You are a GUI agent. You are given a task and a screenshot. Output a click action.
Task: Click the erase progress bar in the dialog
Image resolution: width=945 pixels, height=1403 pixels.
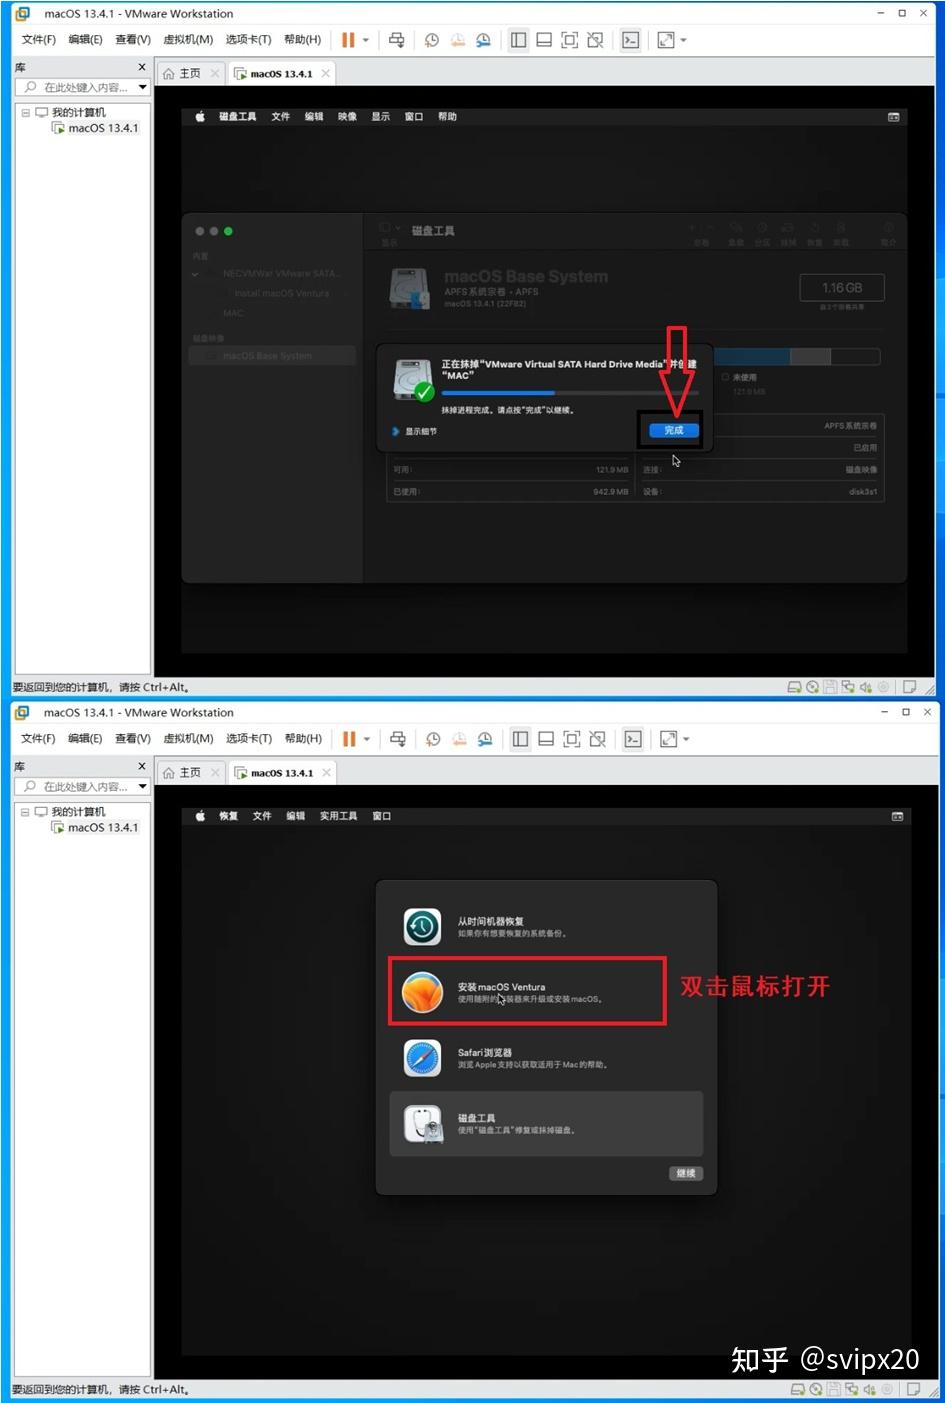569,393
